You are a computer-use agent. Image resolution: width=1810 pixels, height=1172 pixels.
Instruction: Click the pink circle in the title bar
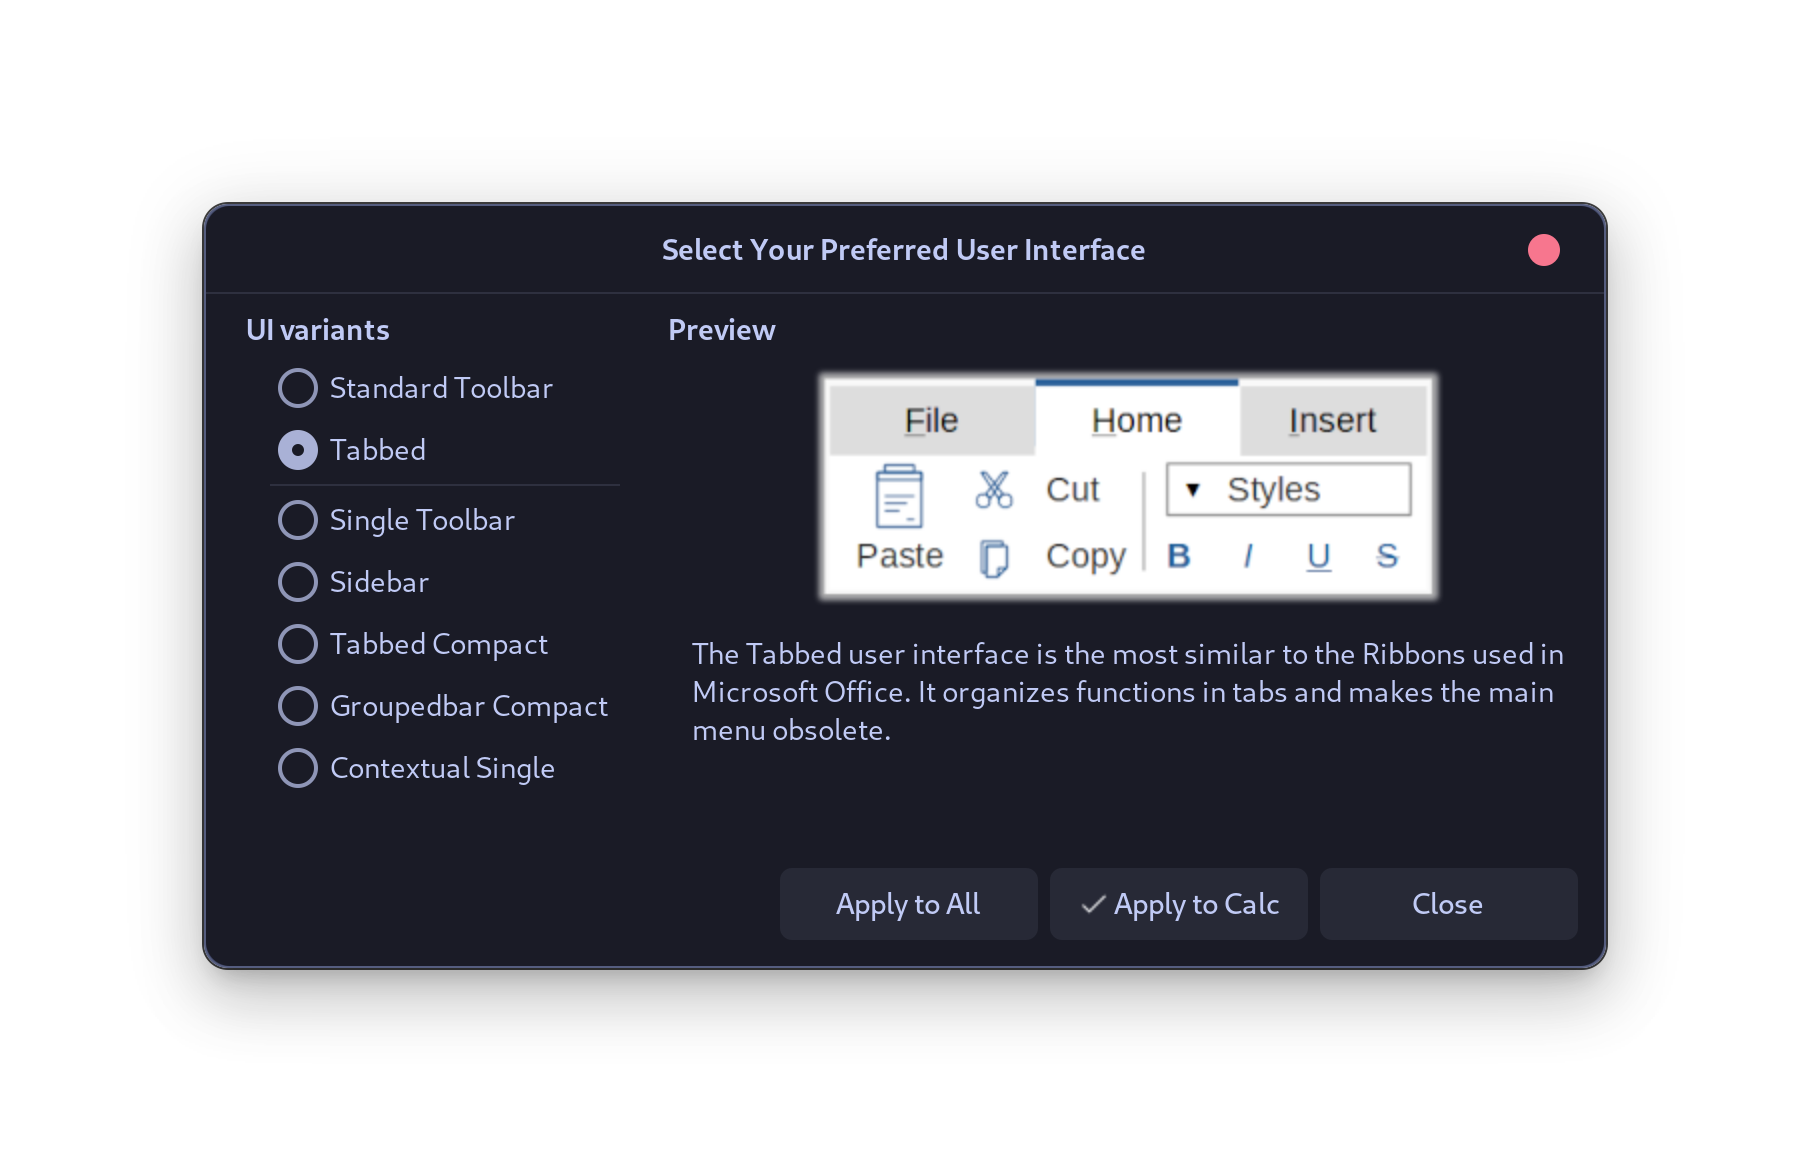pyautogui.click(x=1543, y=250)
